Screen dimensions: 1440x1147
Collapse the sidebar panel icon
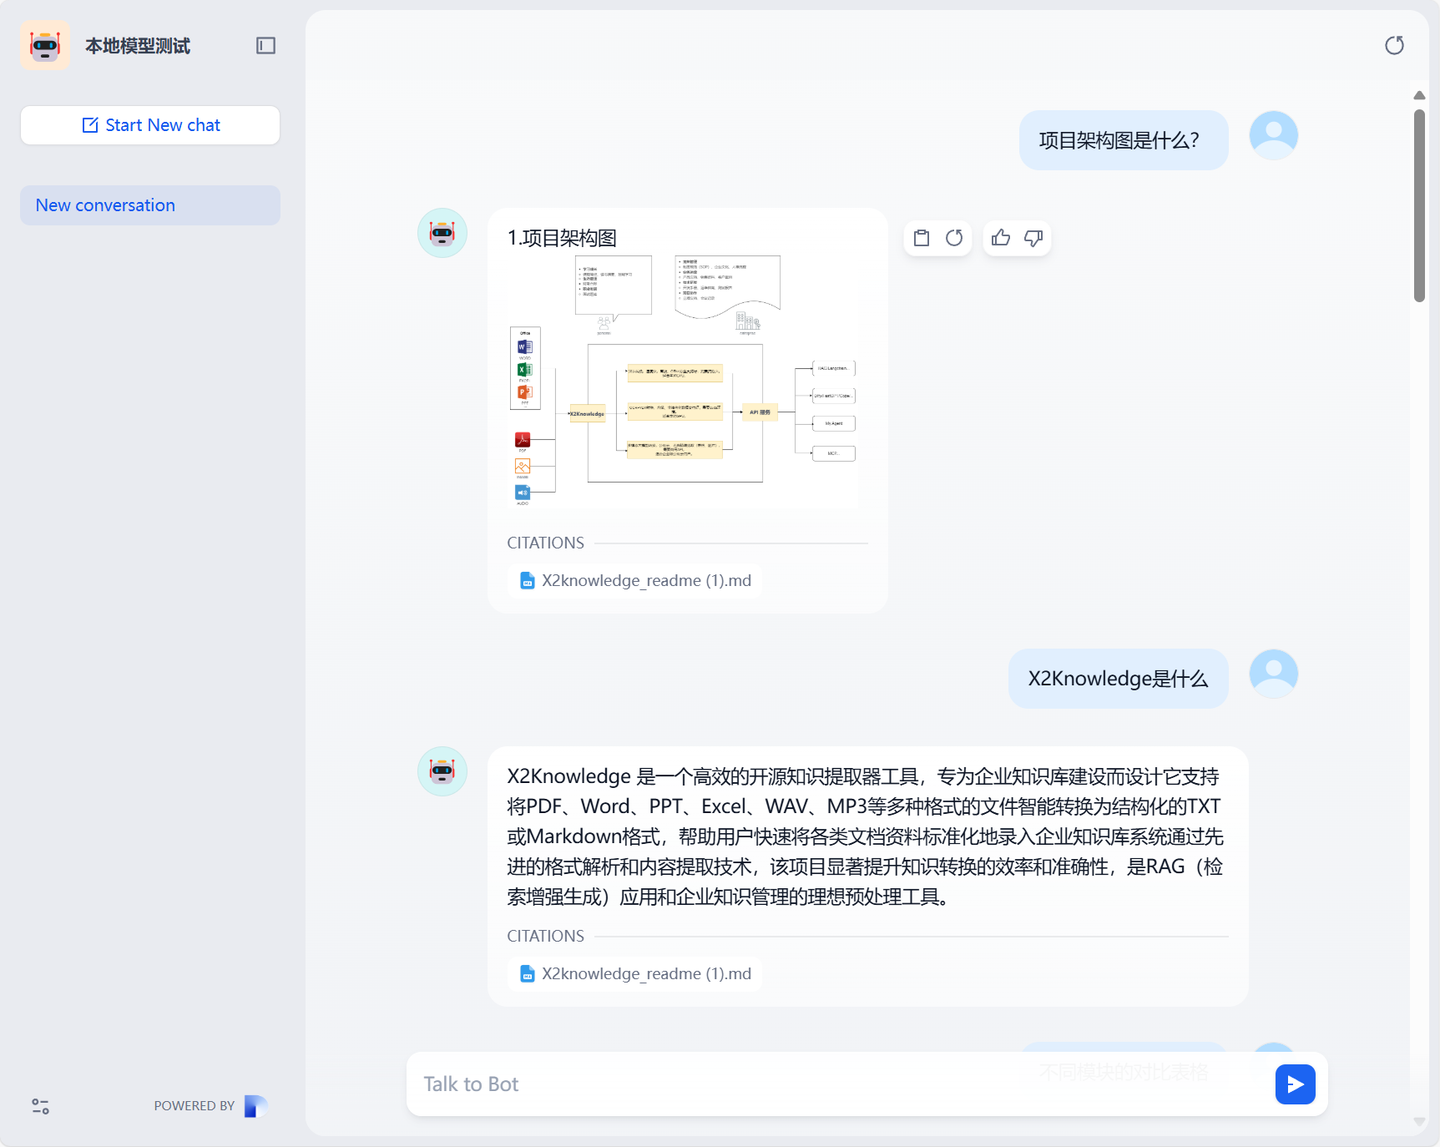click(x=265, y=45)
